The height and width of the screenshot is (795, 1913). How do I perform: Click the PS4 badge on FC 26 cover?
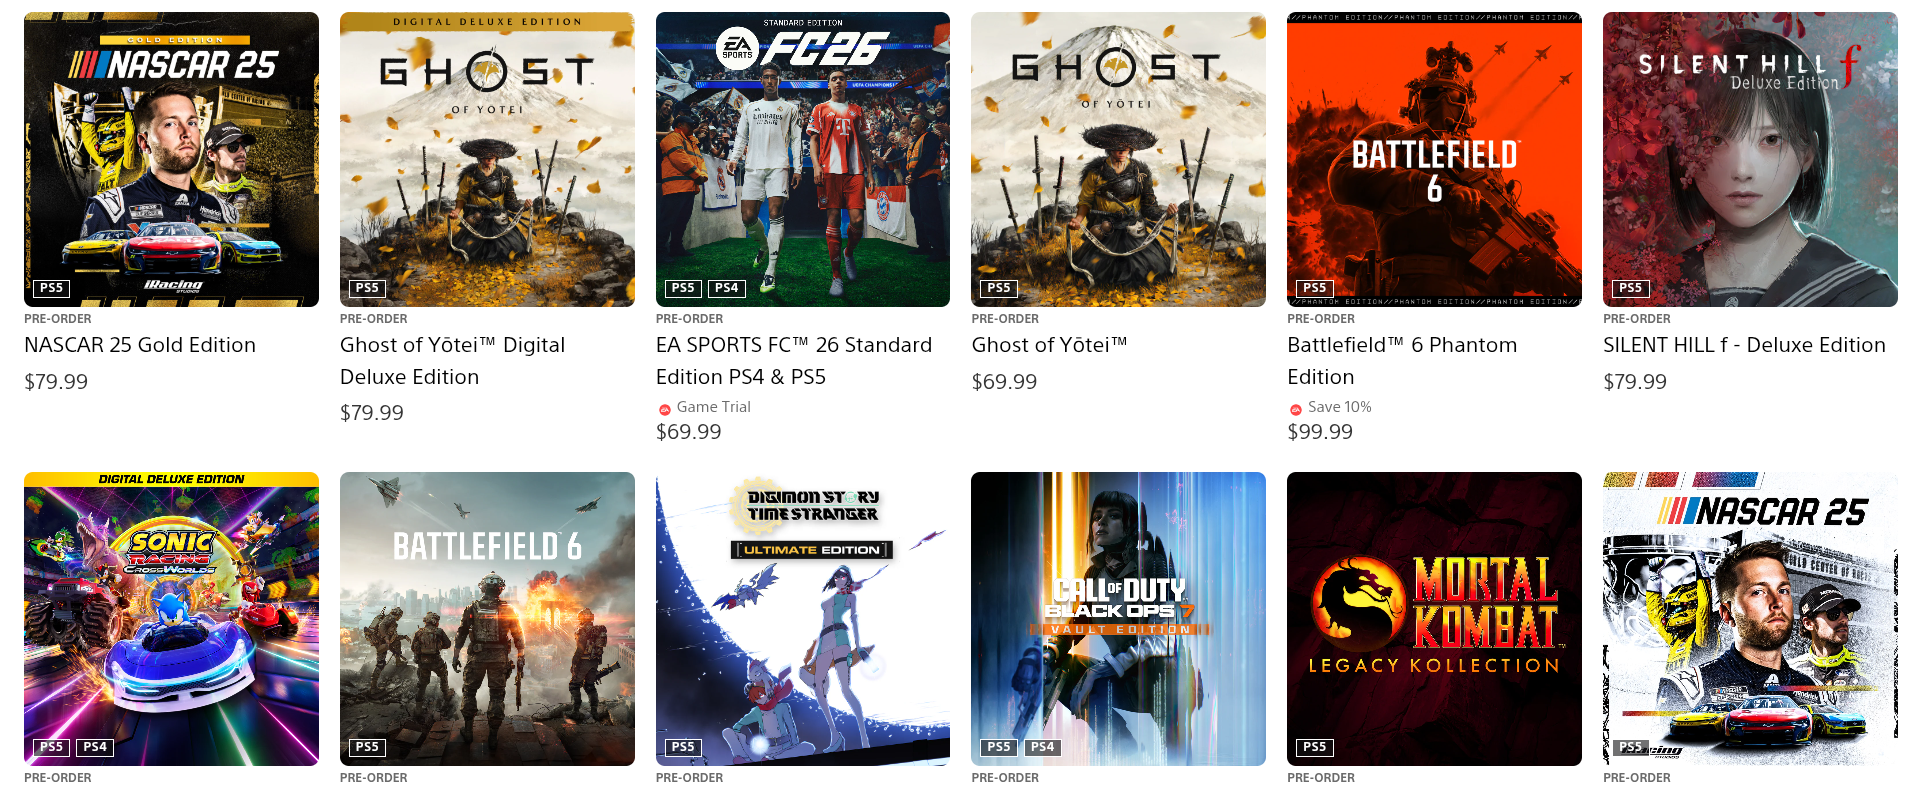point(727,288)
